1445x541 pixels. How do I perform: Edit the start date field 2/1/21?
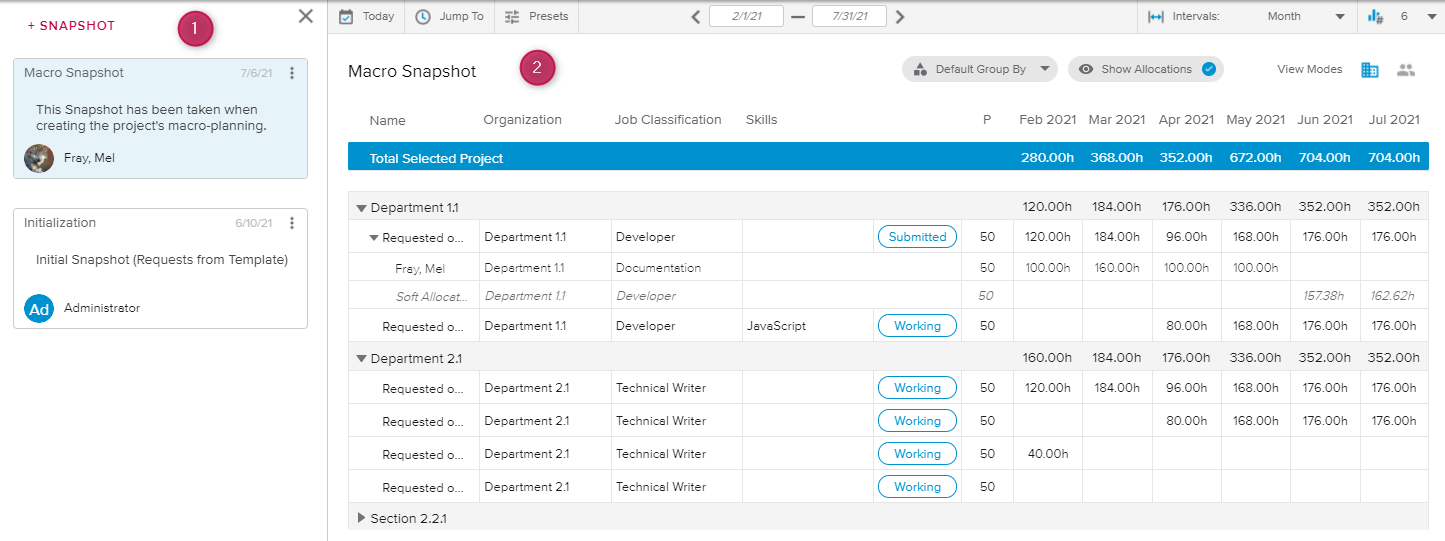point(745,17)
